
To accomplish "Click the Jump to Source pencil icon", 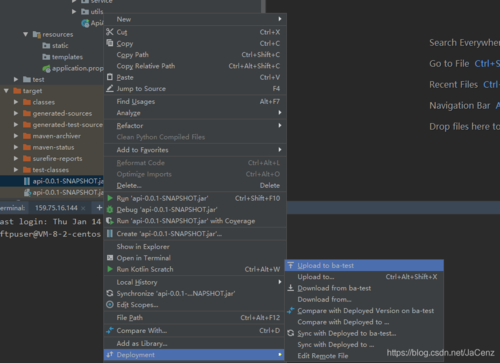I will tap(110, 88).
